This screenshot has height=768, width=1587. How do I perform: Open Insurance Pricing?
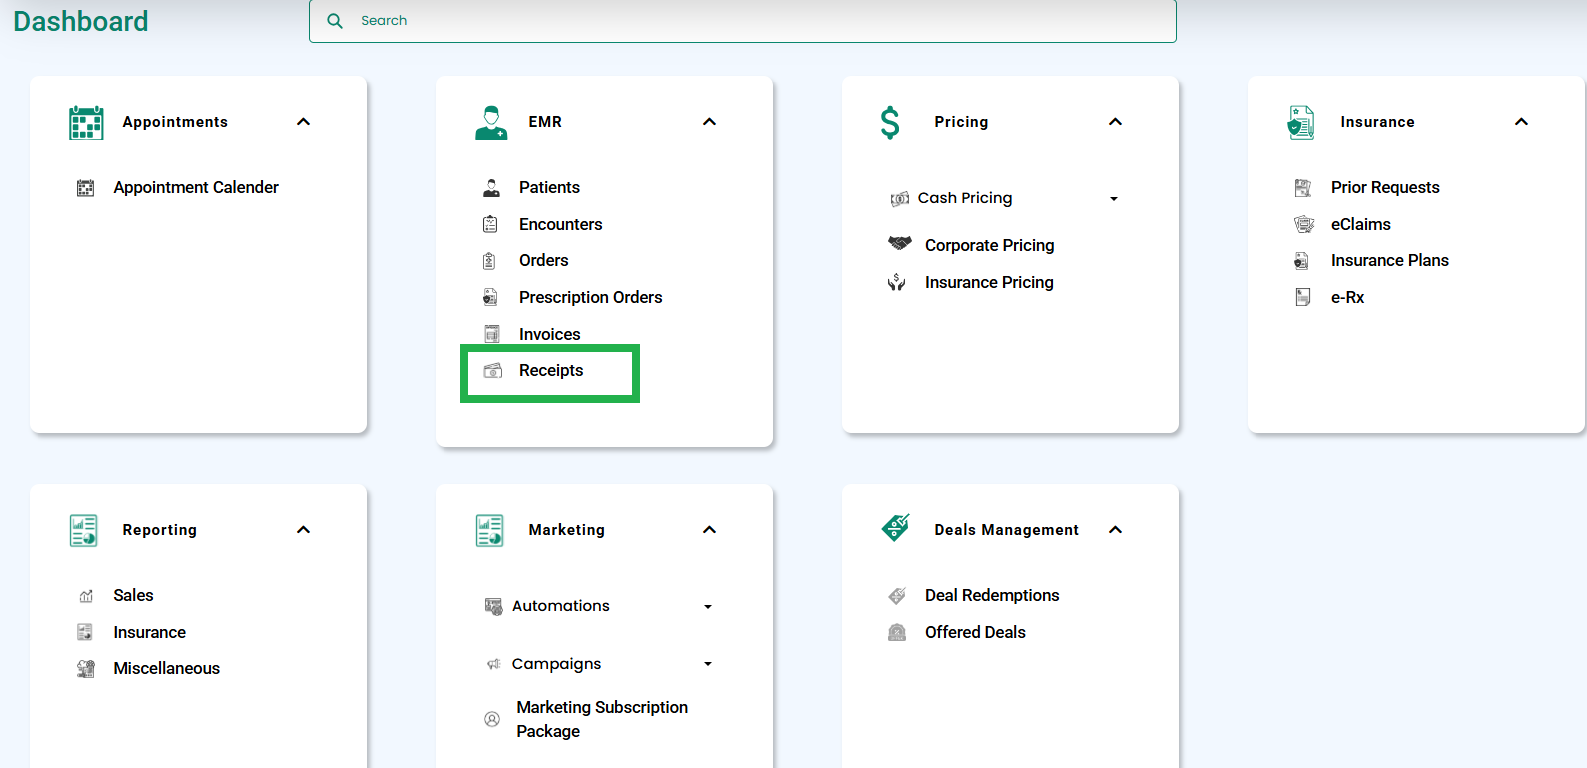989,283
